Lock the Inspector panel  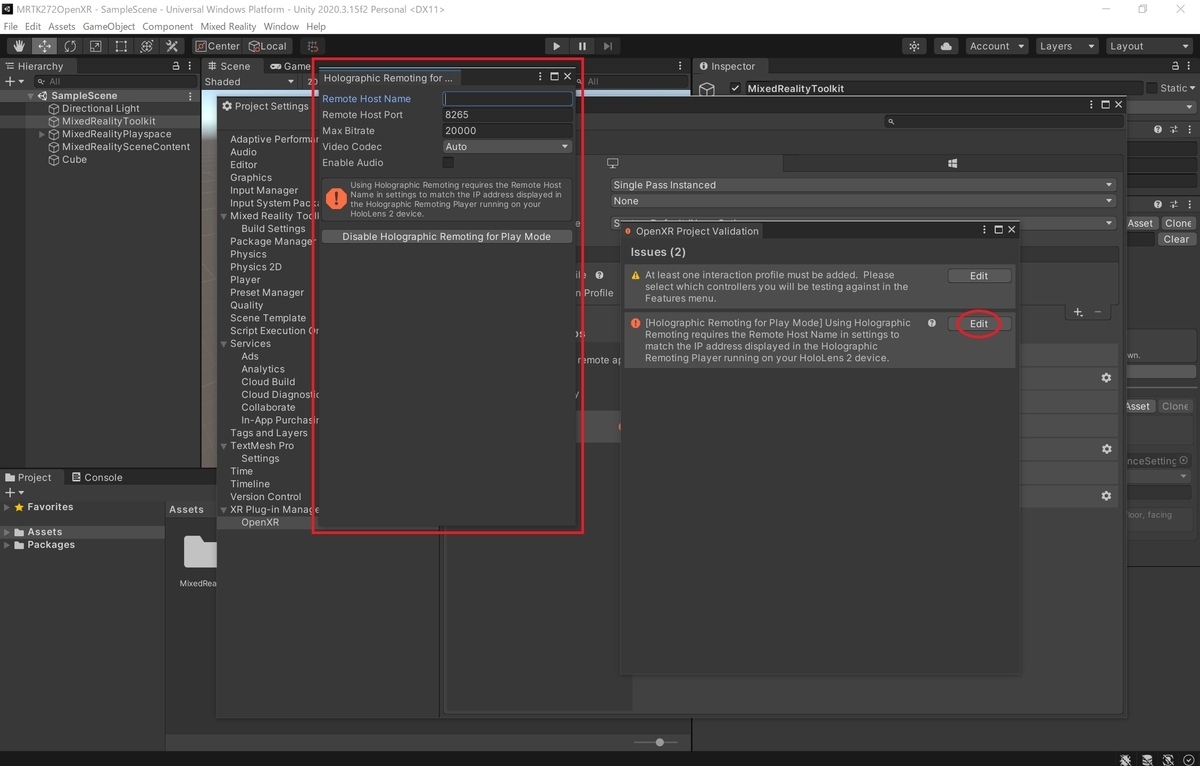(x=1176, y=66)
